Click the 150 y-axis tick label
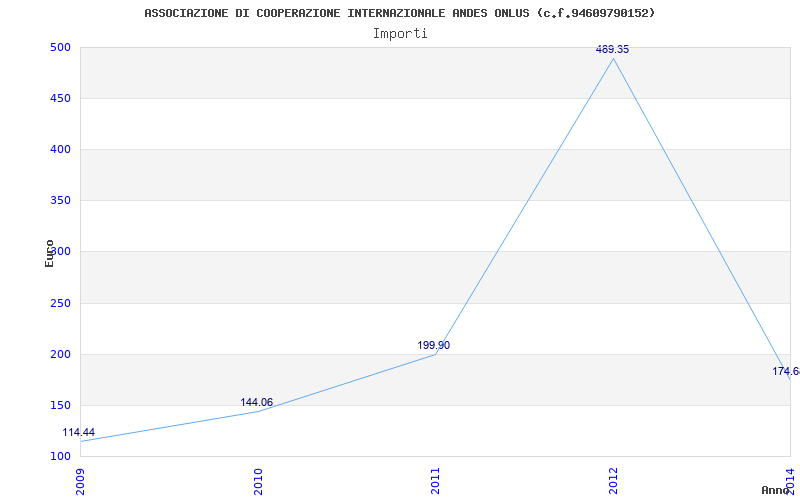 60,405
